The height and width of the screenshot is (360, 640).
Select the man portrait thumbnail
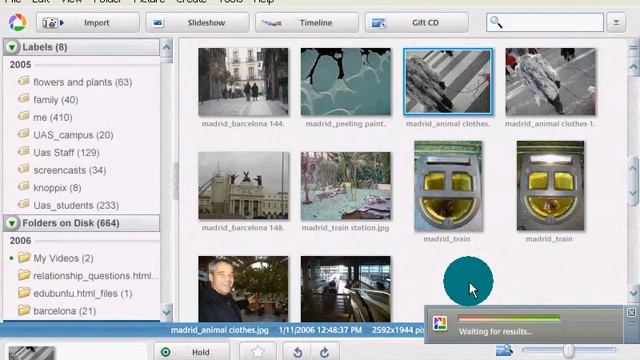click(243, 289)
